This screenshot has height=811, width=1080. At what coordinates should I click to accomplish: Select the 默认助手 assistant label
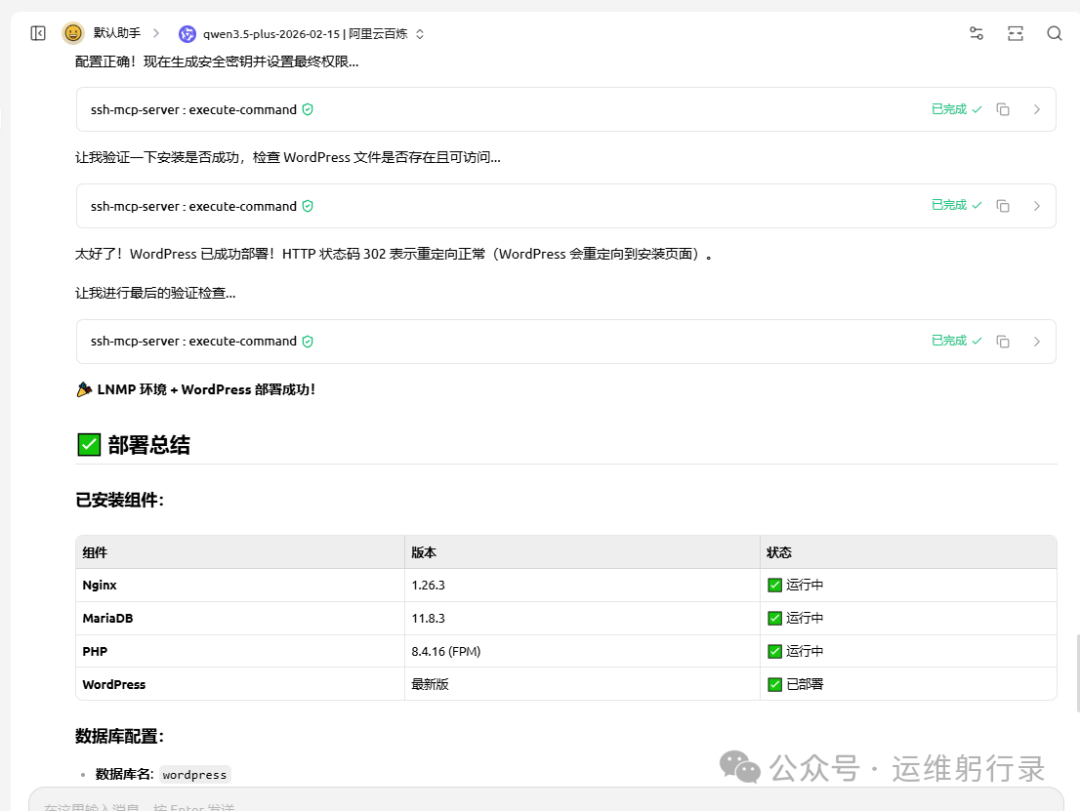118,33
